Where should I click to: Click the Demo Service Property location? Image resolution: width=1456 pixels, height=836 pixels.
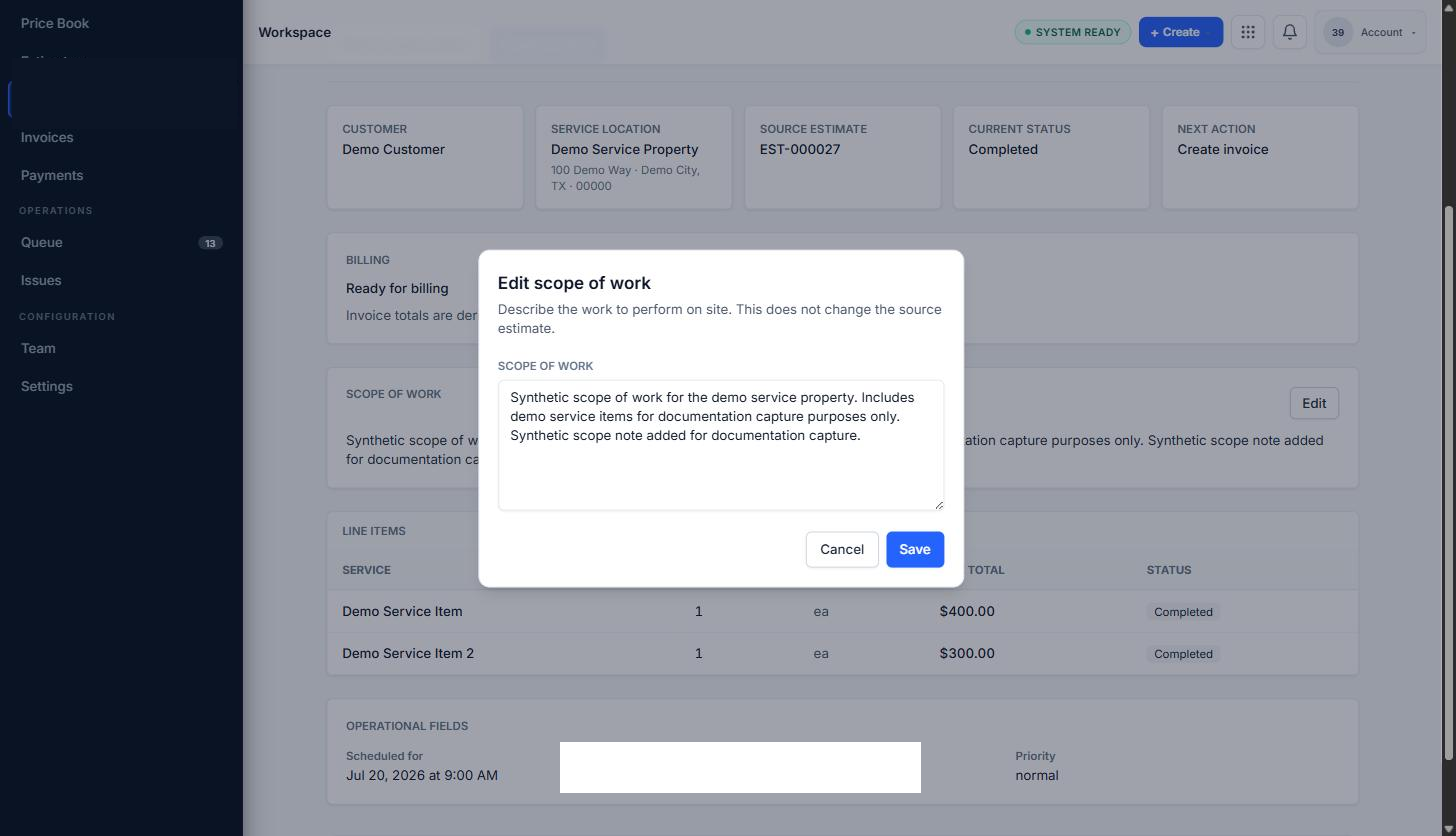[x=625, y=149]
